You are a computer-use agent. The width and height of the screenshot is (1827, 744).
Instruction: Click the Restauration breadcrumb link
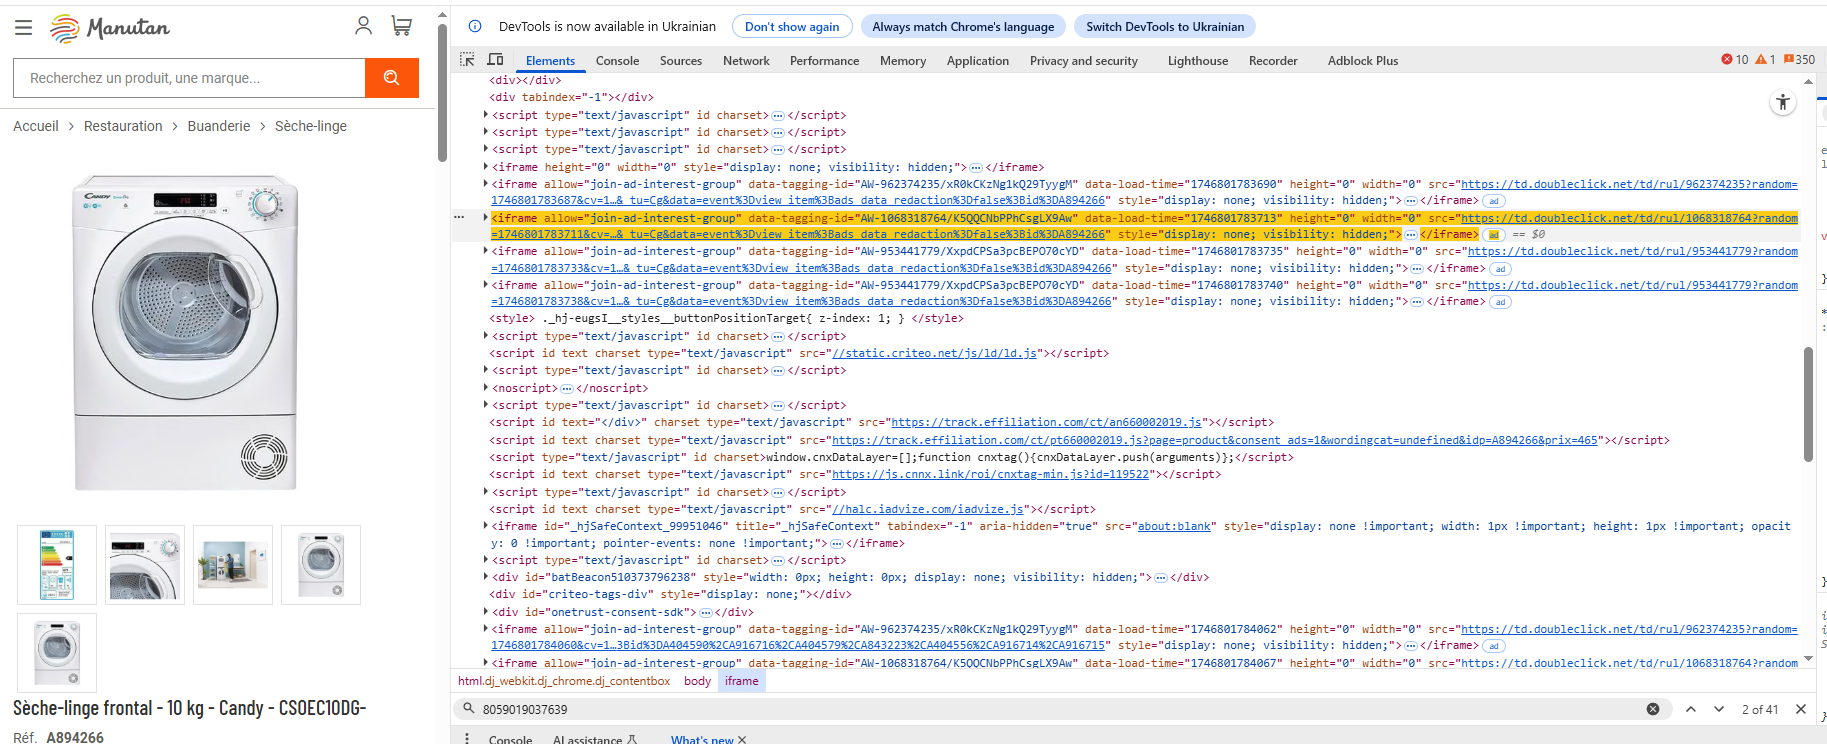pos(123,126)
